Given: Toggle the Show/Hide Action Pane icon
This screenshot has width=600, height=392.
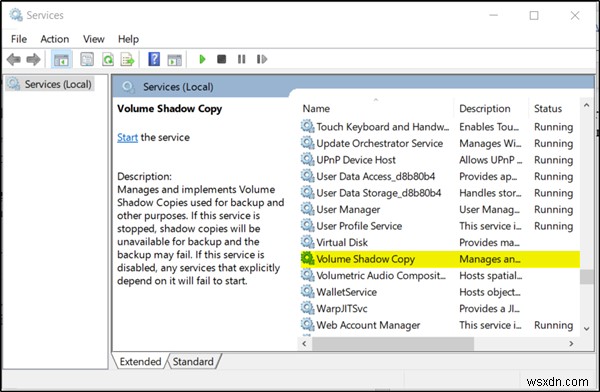Looking at the screenshot, I should [x=174, y=59].
